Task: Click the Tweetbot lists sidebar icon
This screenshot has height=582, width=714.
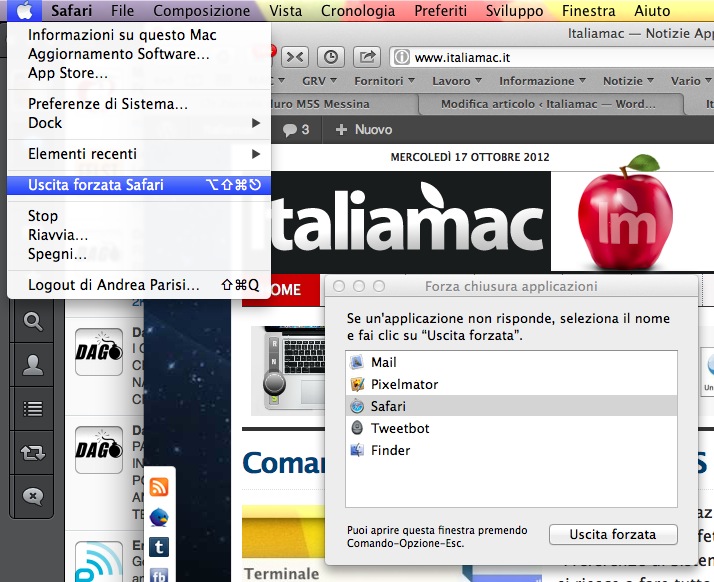Action: (33, 408)
